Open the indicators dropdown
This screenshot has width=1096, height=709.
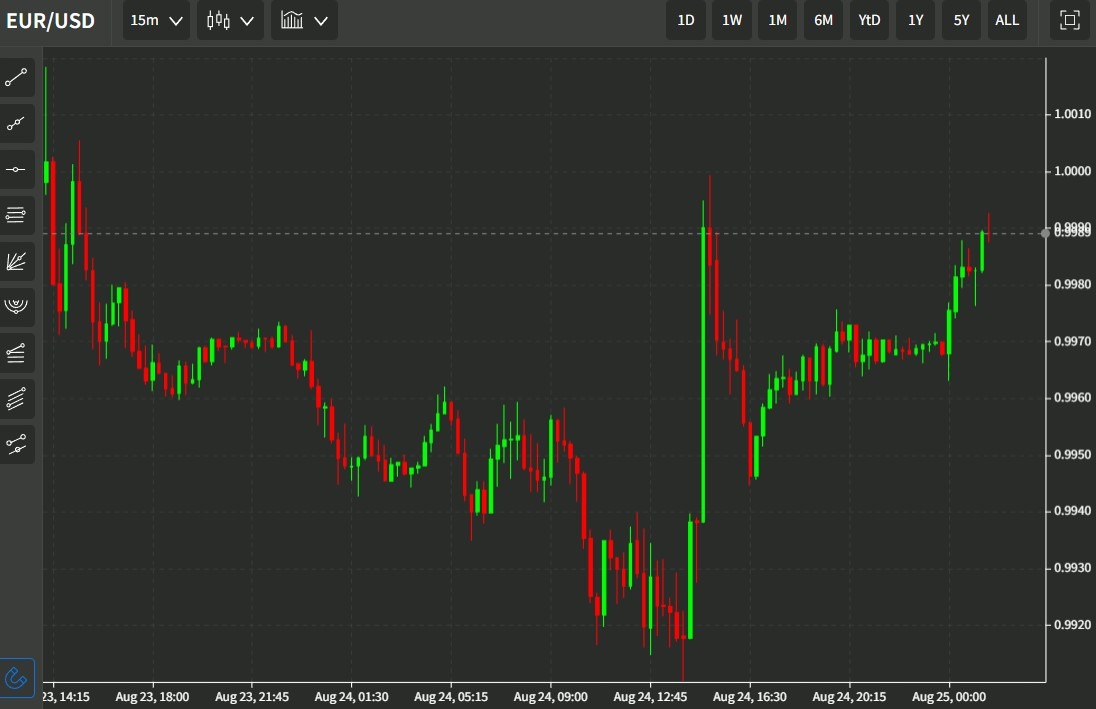[x=303, y=20]
